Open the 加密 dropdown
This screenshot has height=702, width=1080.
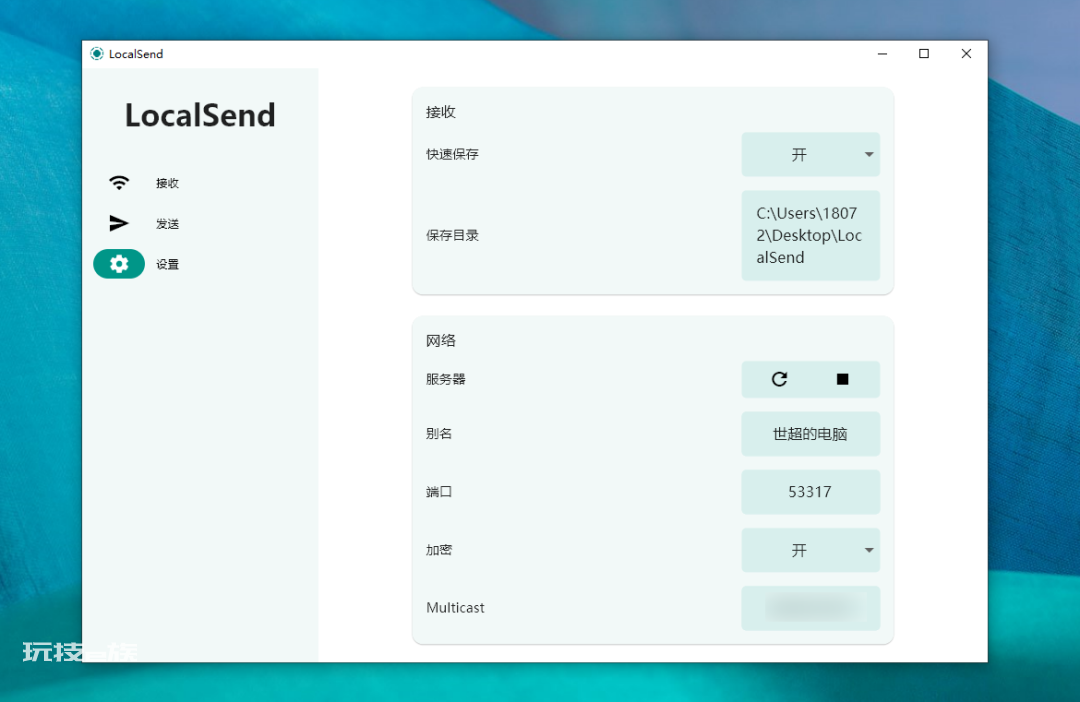[x=811, y=550]
